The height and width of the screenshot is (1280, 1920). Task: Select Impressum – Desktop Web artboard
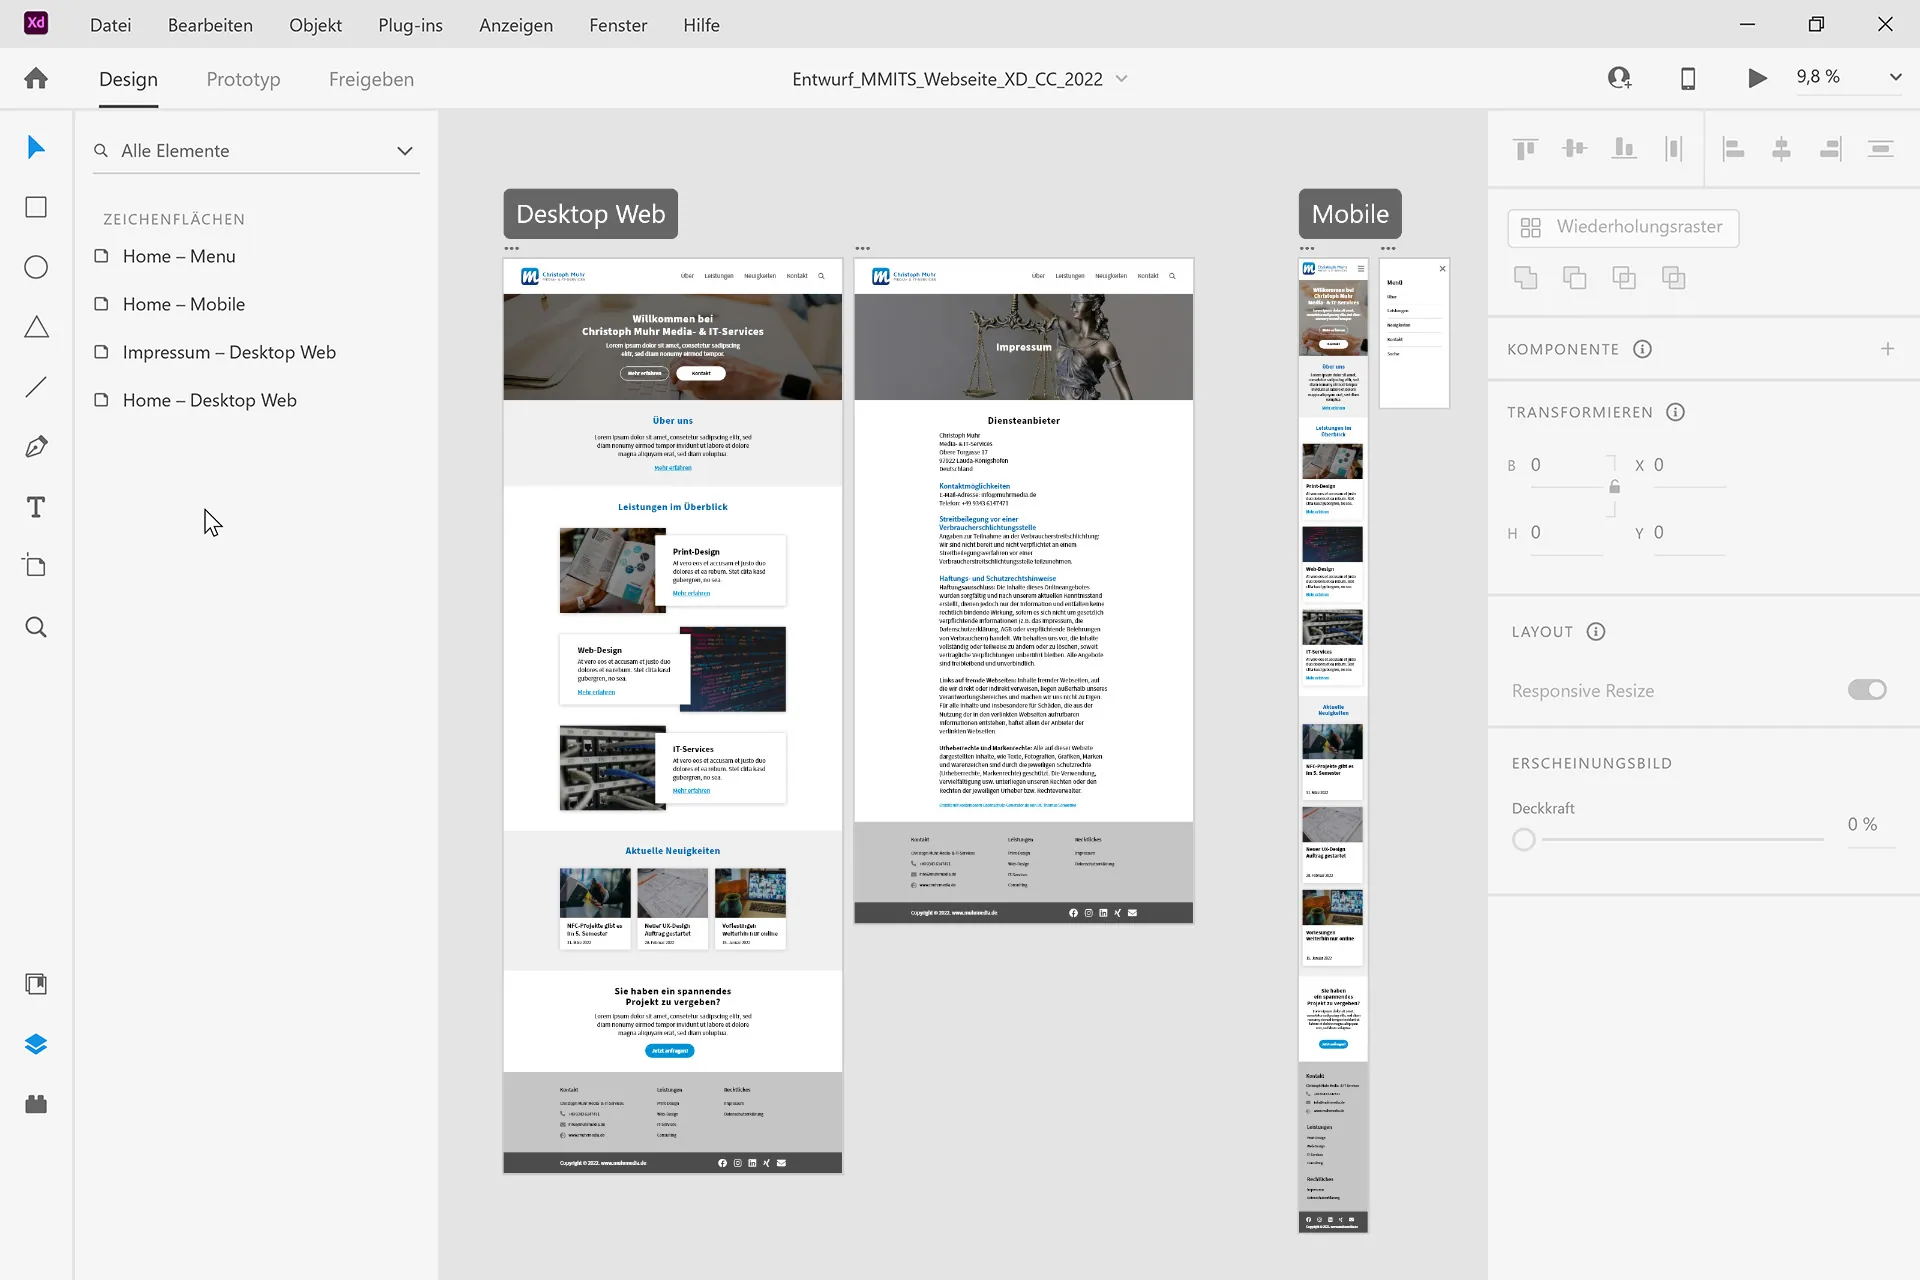(x=229, y=352)
